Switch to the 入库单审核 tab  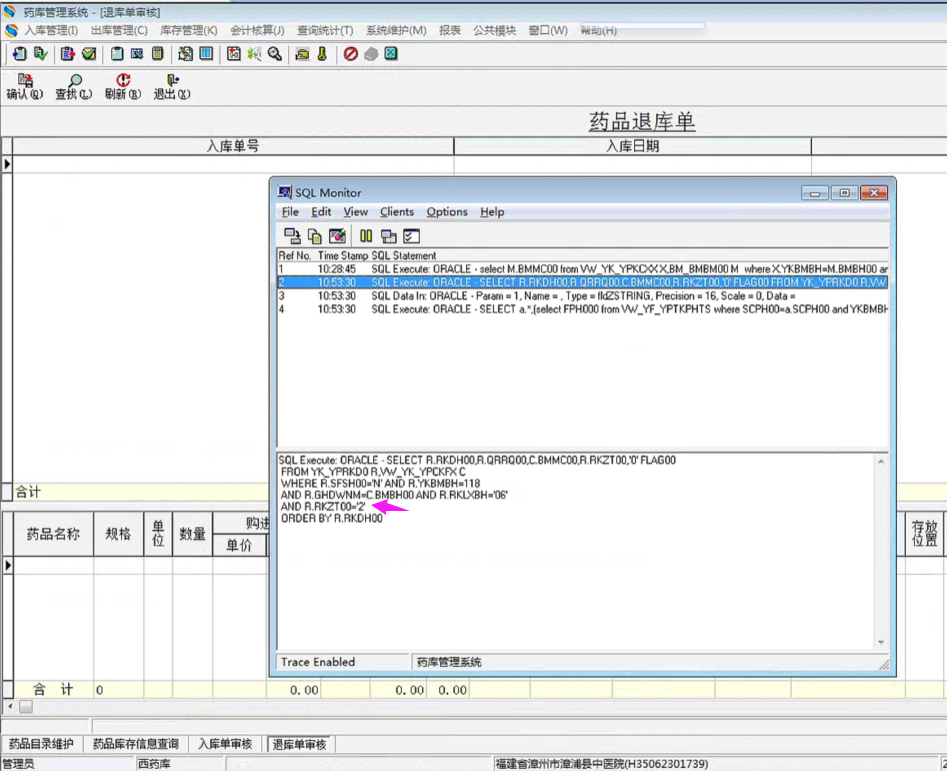coord(225,744)
